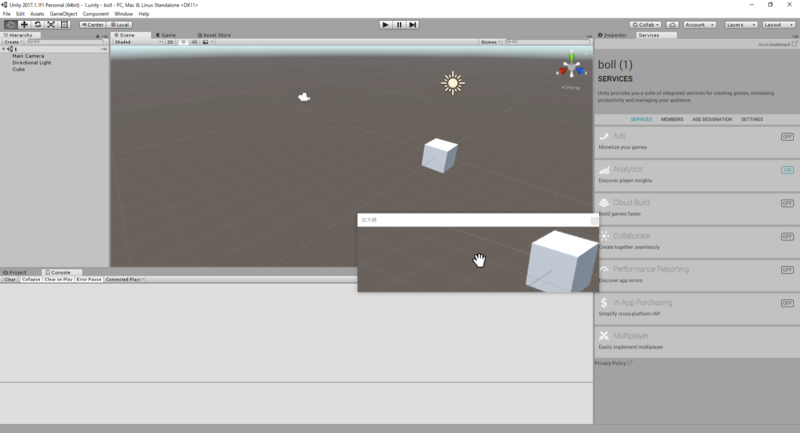Click the sun light gizmo in Scene
This screenshot has height=433, width=800.
click(x=453, y=83)
